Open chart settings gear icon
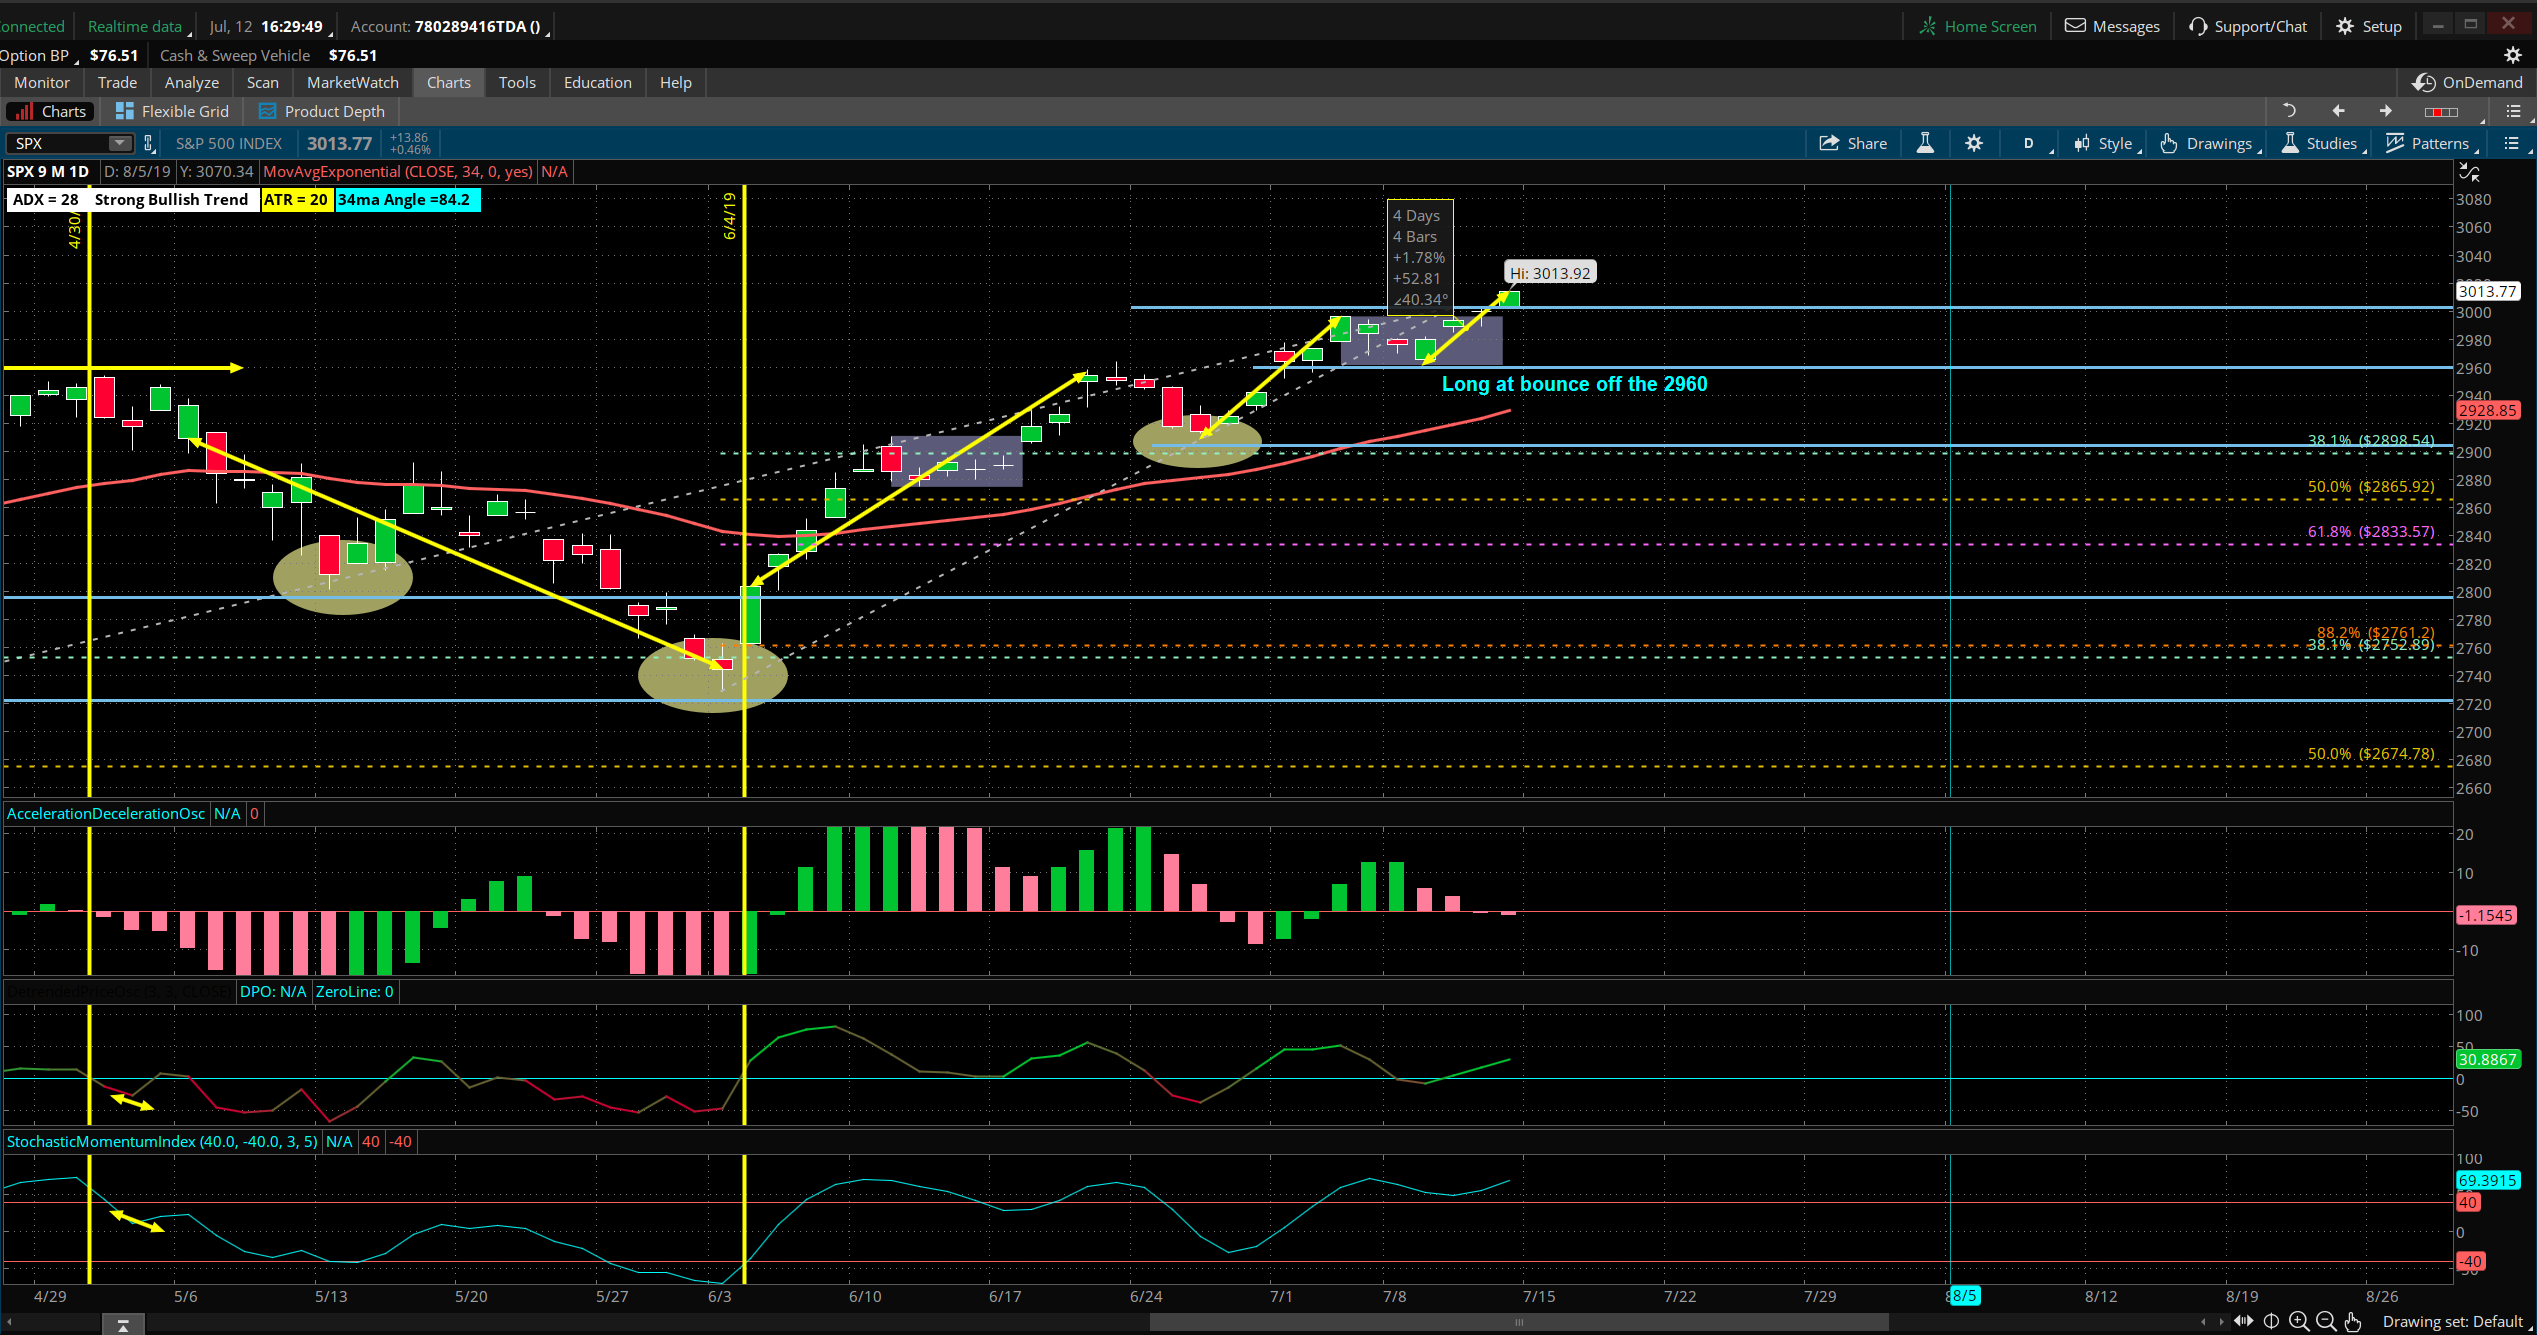This screenshot has width=2537, height=1335. pos(1974,143)
